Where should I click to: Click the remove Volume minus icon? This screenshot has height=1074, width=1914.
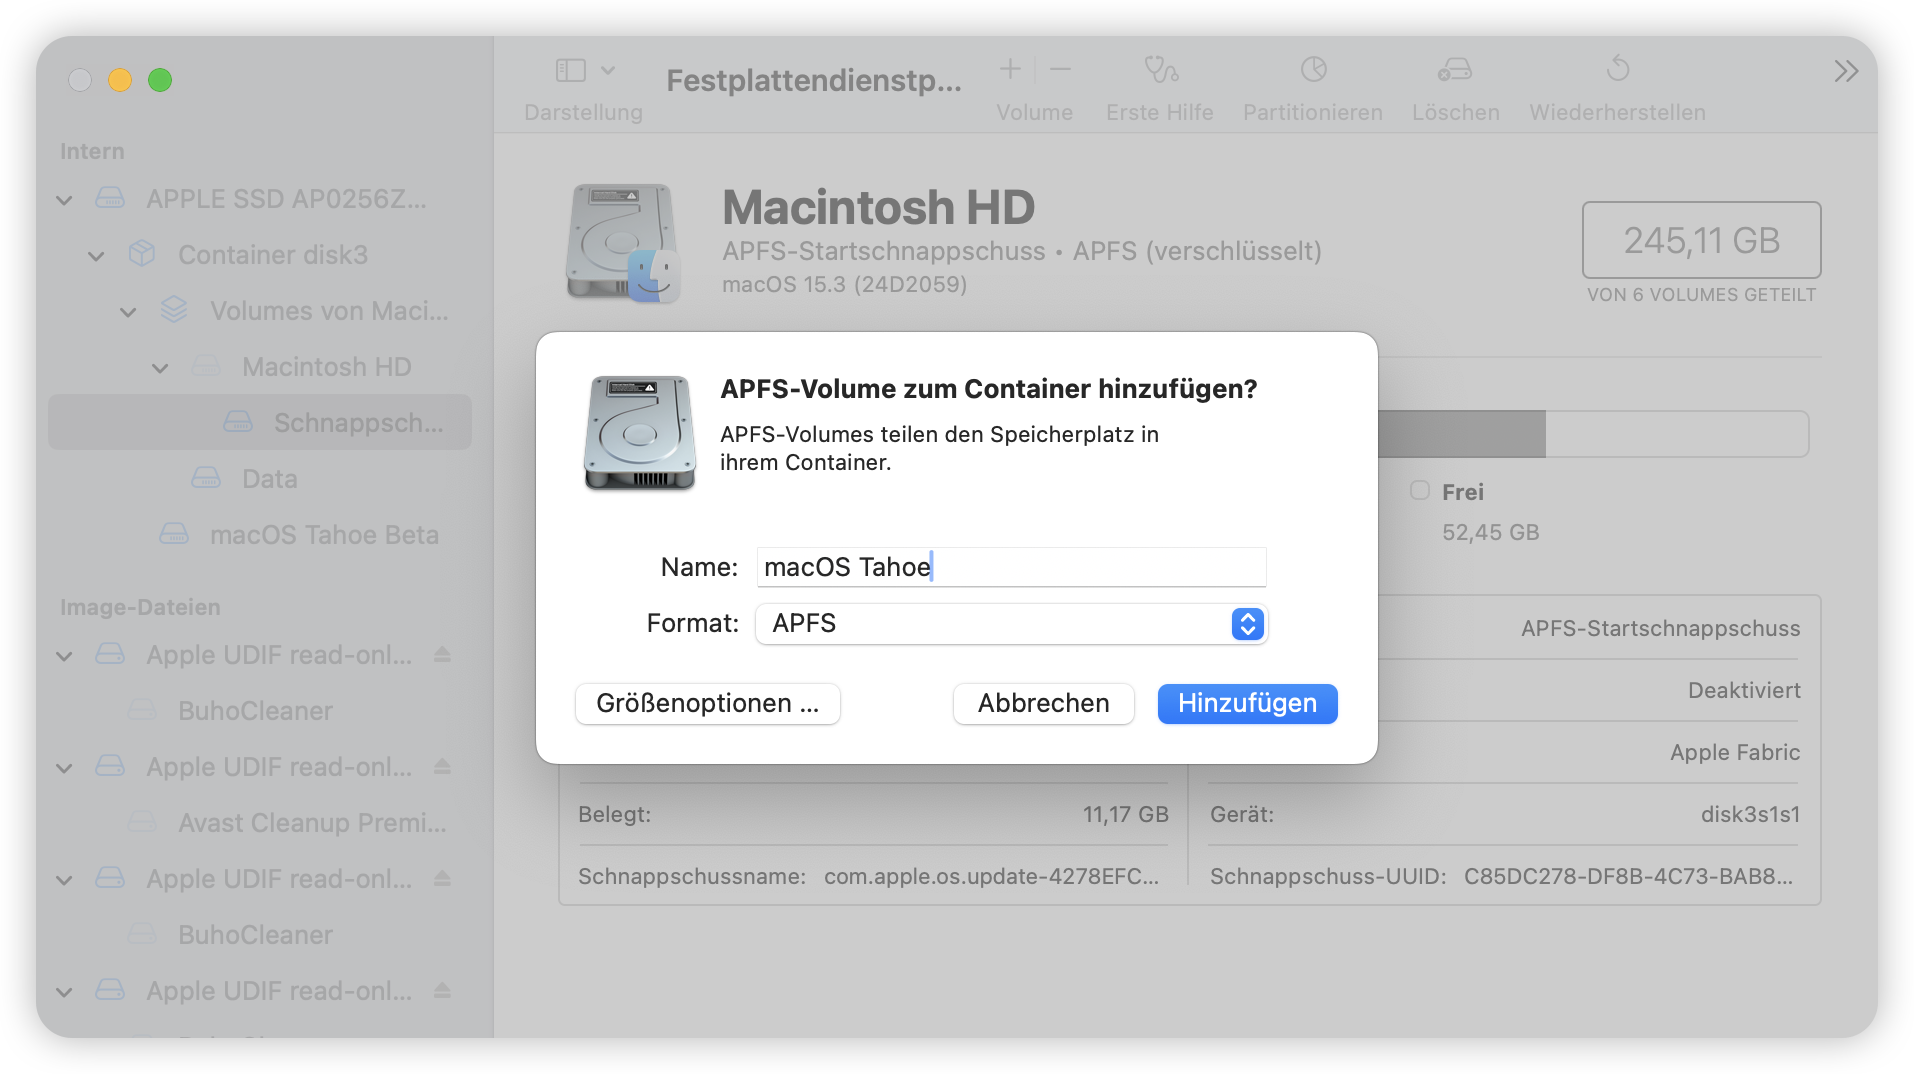click(x=1061, y=69)
